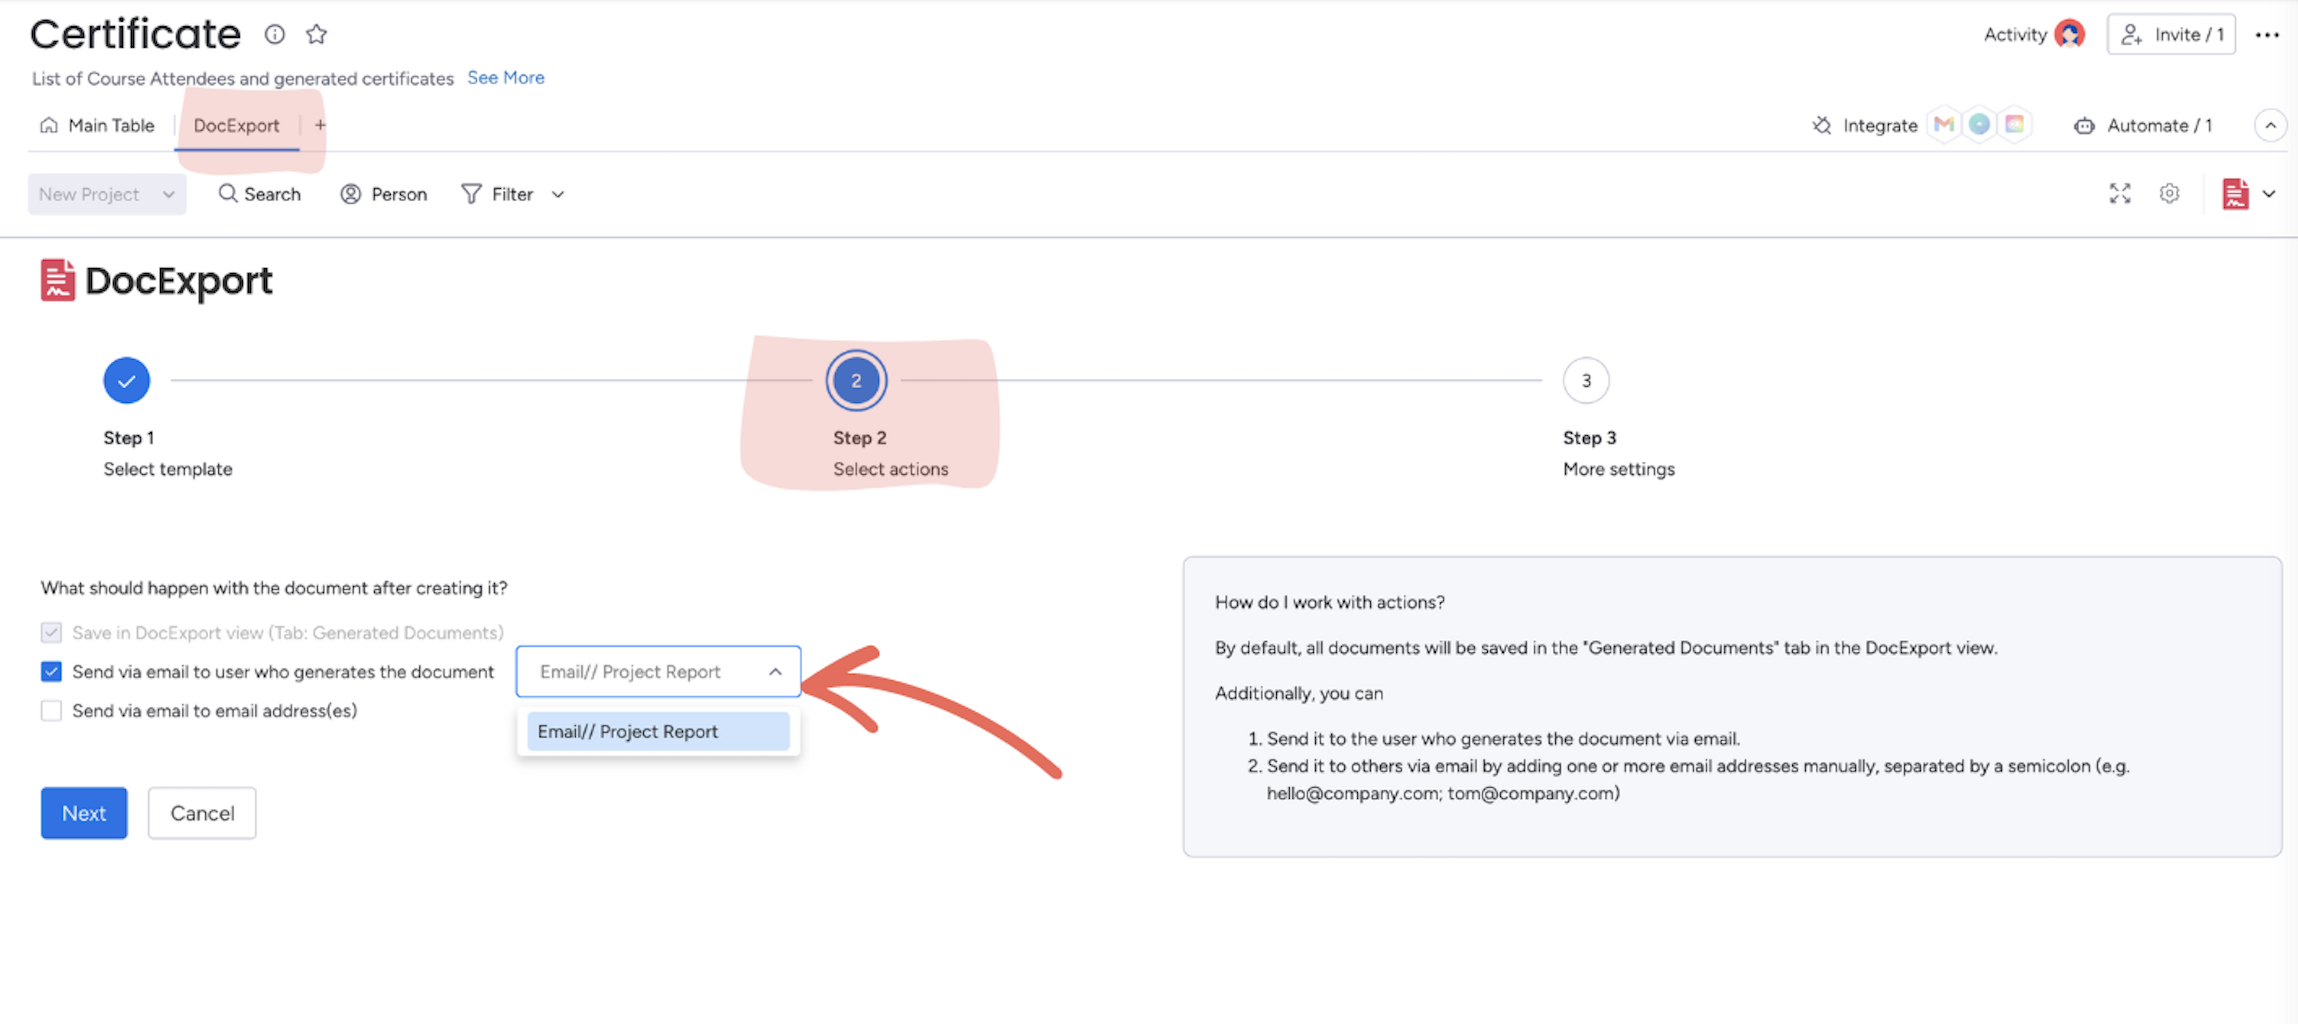Choose Email// Project Report from dropdown list

tap(658, 731)
